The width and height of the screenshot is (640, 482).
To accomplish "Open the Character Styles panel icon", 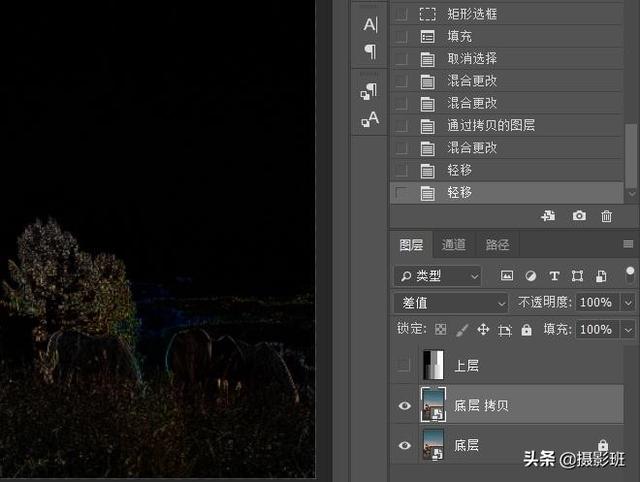I will (370, 120).
